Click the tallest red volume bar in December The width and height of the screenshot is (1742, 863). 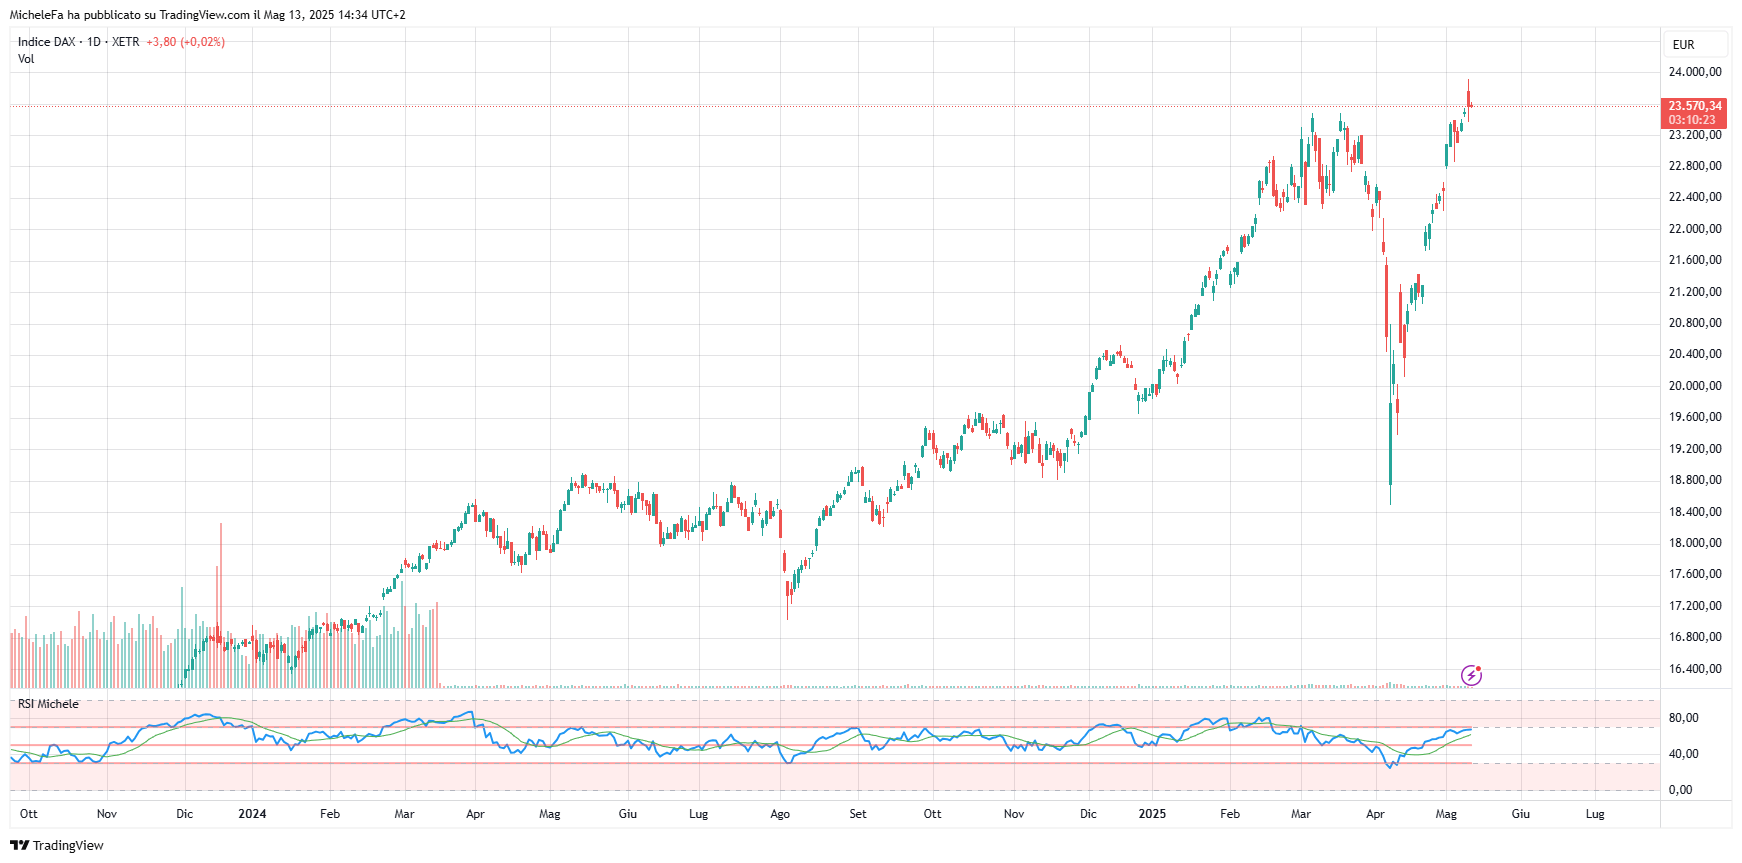coord(221,600)
